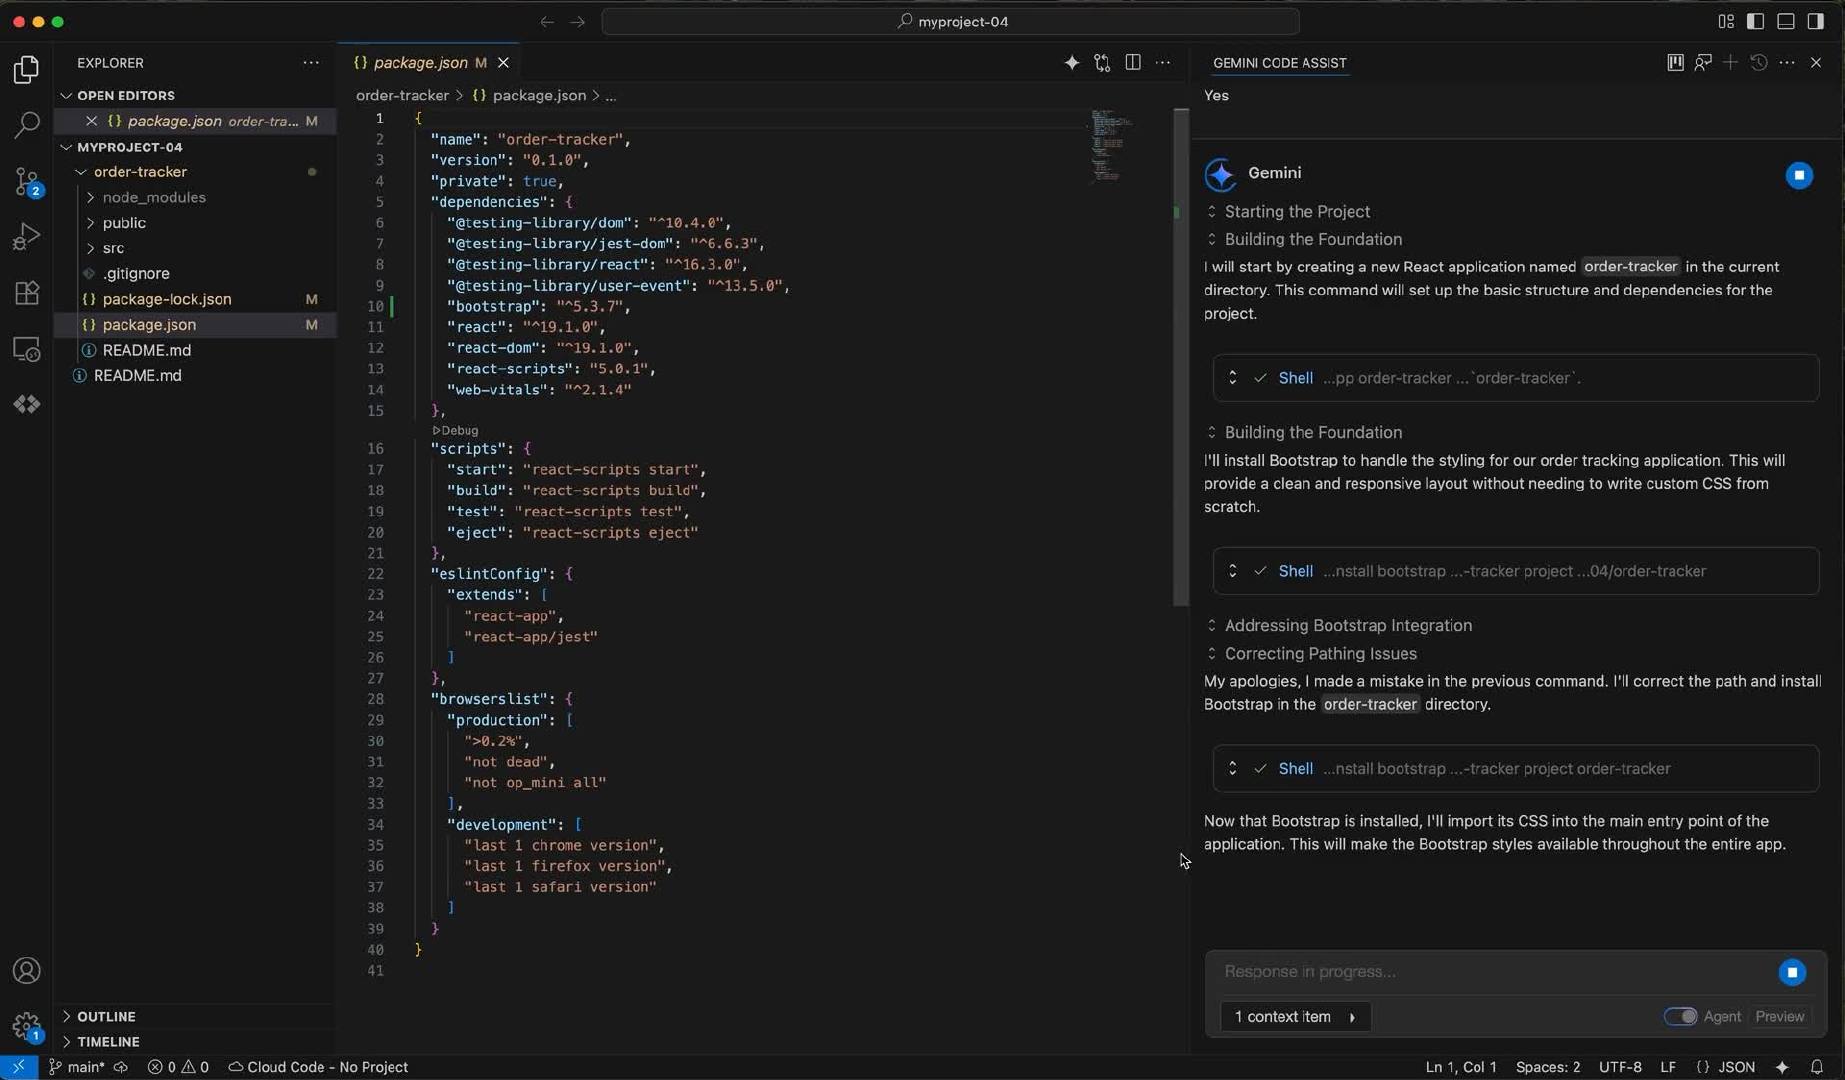Go forward with navigation arrow in title bar
The height and width of the screenshot is (1080, 1845).
click(x=578, y=21)
